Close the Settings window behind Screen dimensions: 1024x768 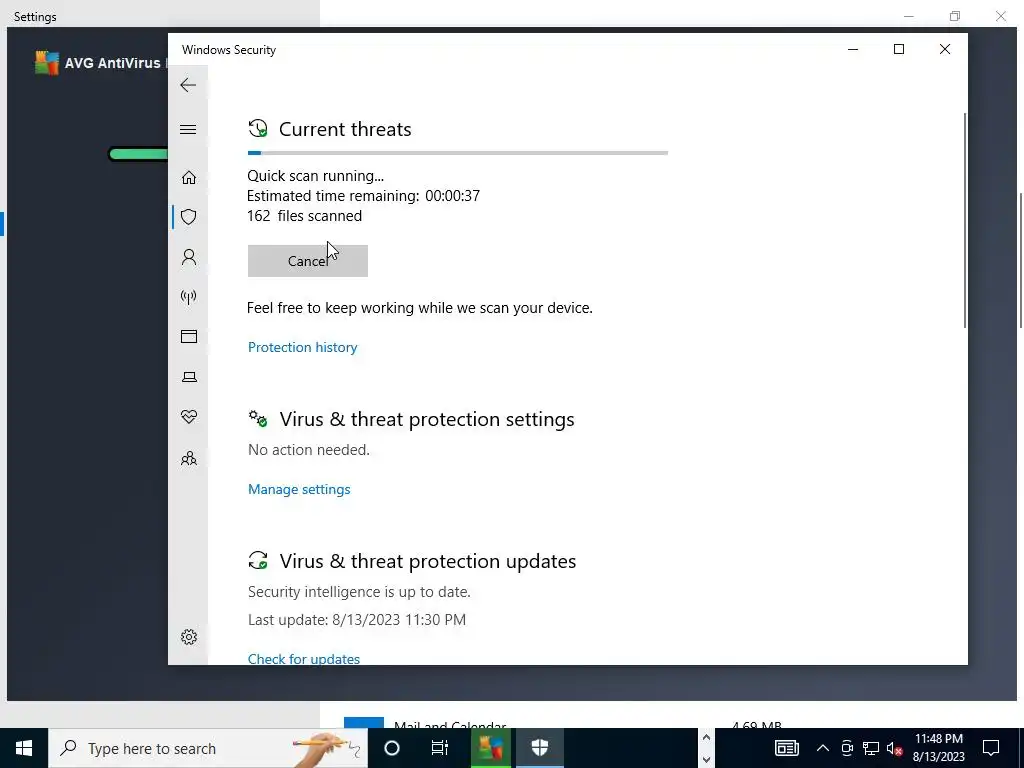(x=1000, y=16)
